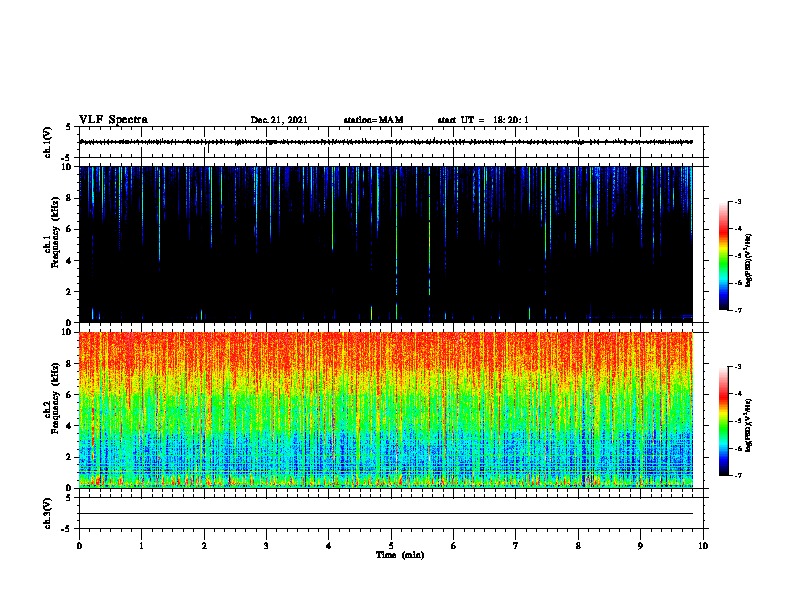
Task: Select the ch.1 Frequency (kHz) axis label
Action: coord(52,232)
